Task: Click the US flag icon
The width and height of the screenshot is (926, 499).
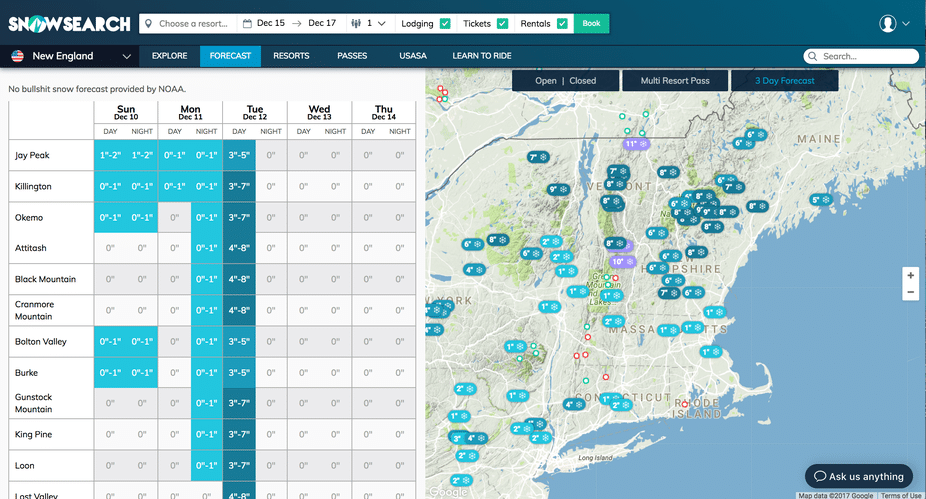Action: pyautogui.click(x=18, y=56)
